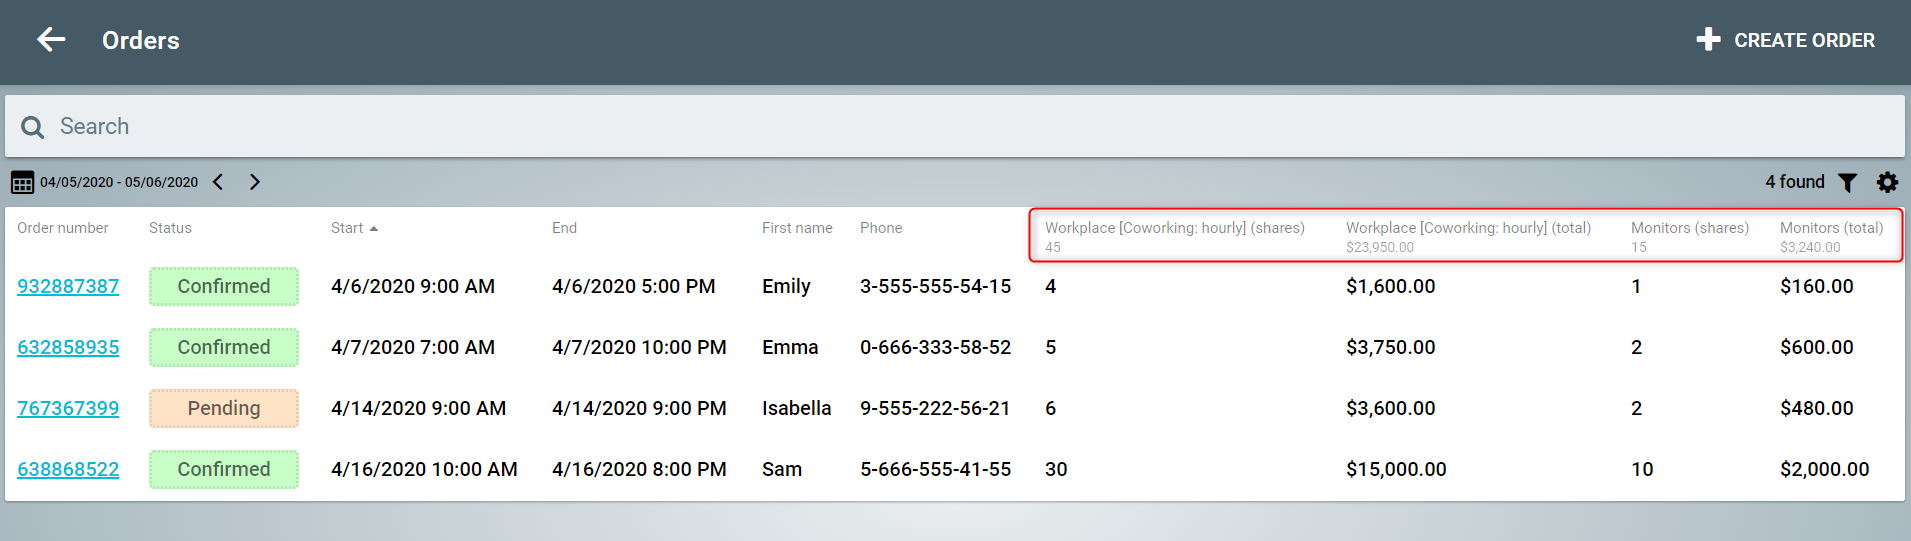Click the Monitors (total) column header

point(1831,228)
